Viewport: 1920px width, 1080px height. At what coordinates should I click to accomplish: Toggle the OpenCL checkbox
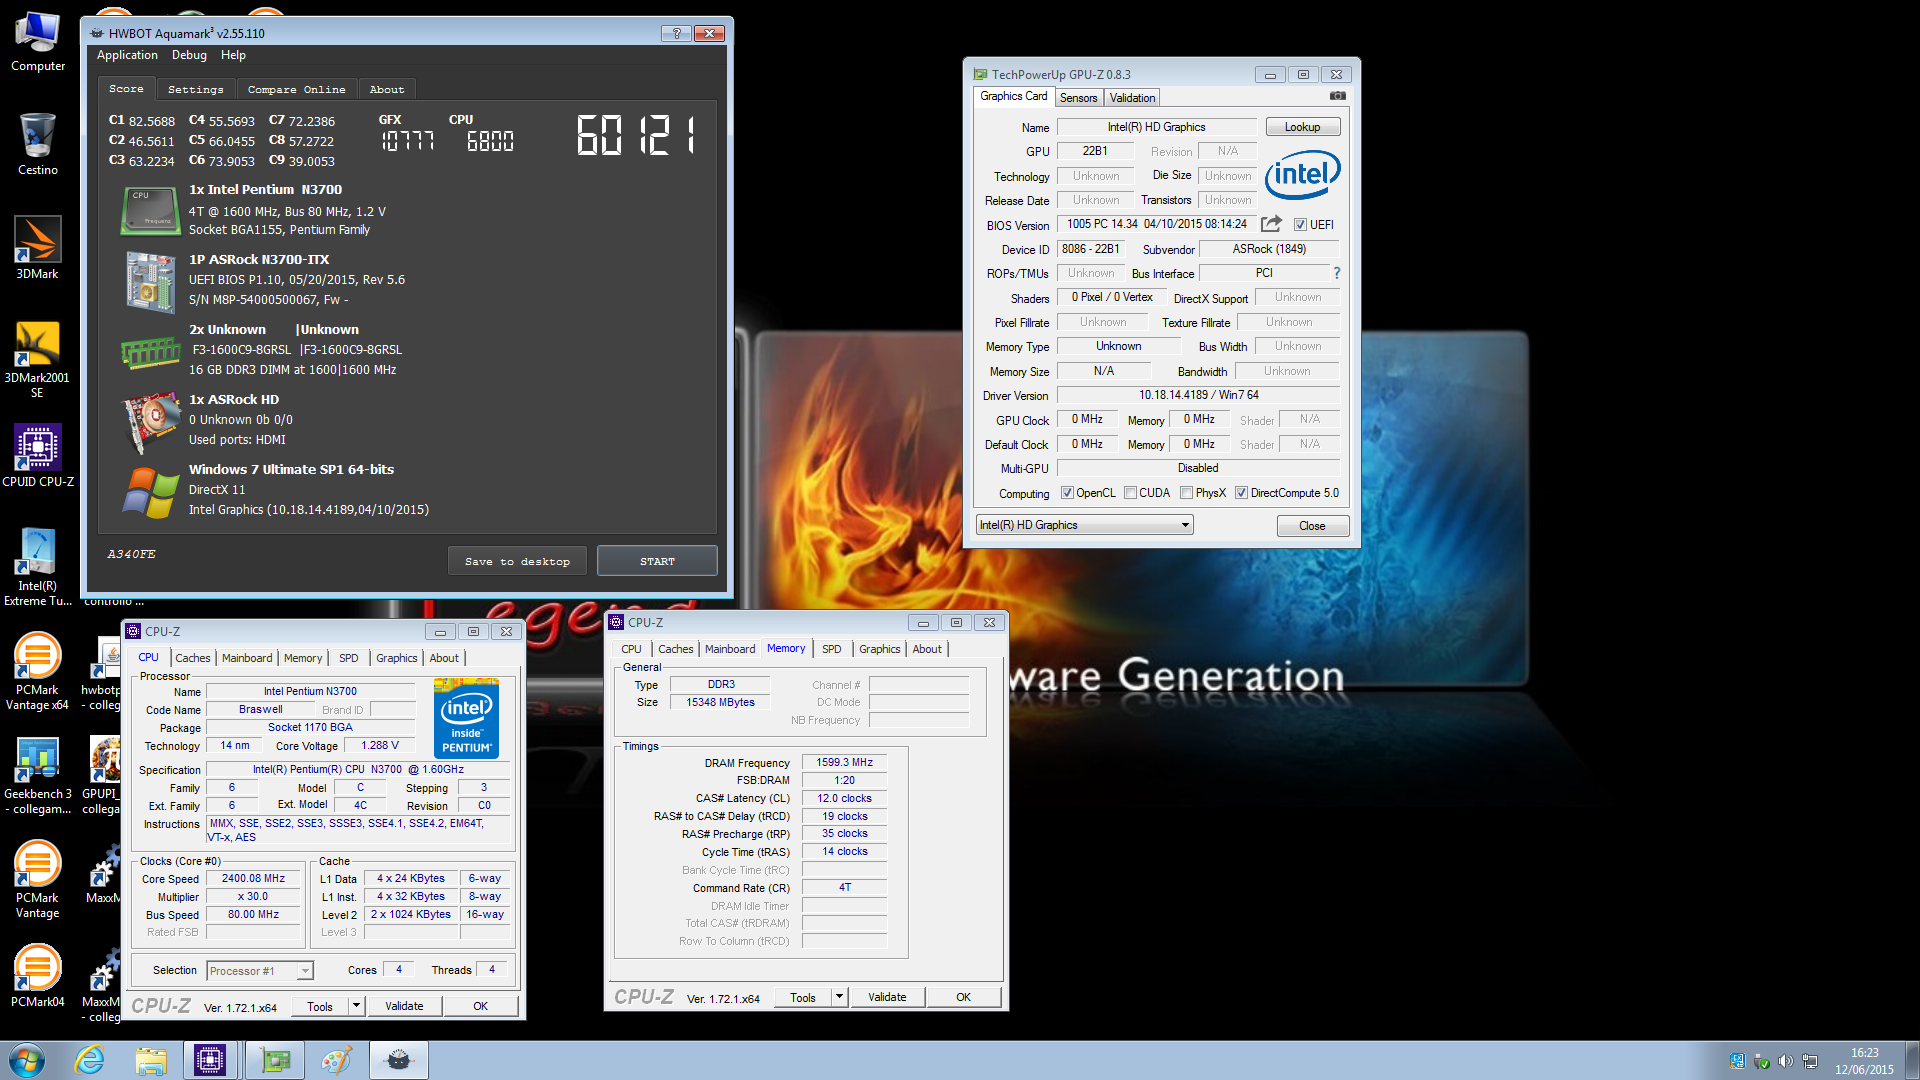(1067, 493)
